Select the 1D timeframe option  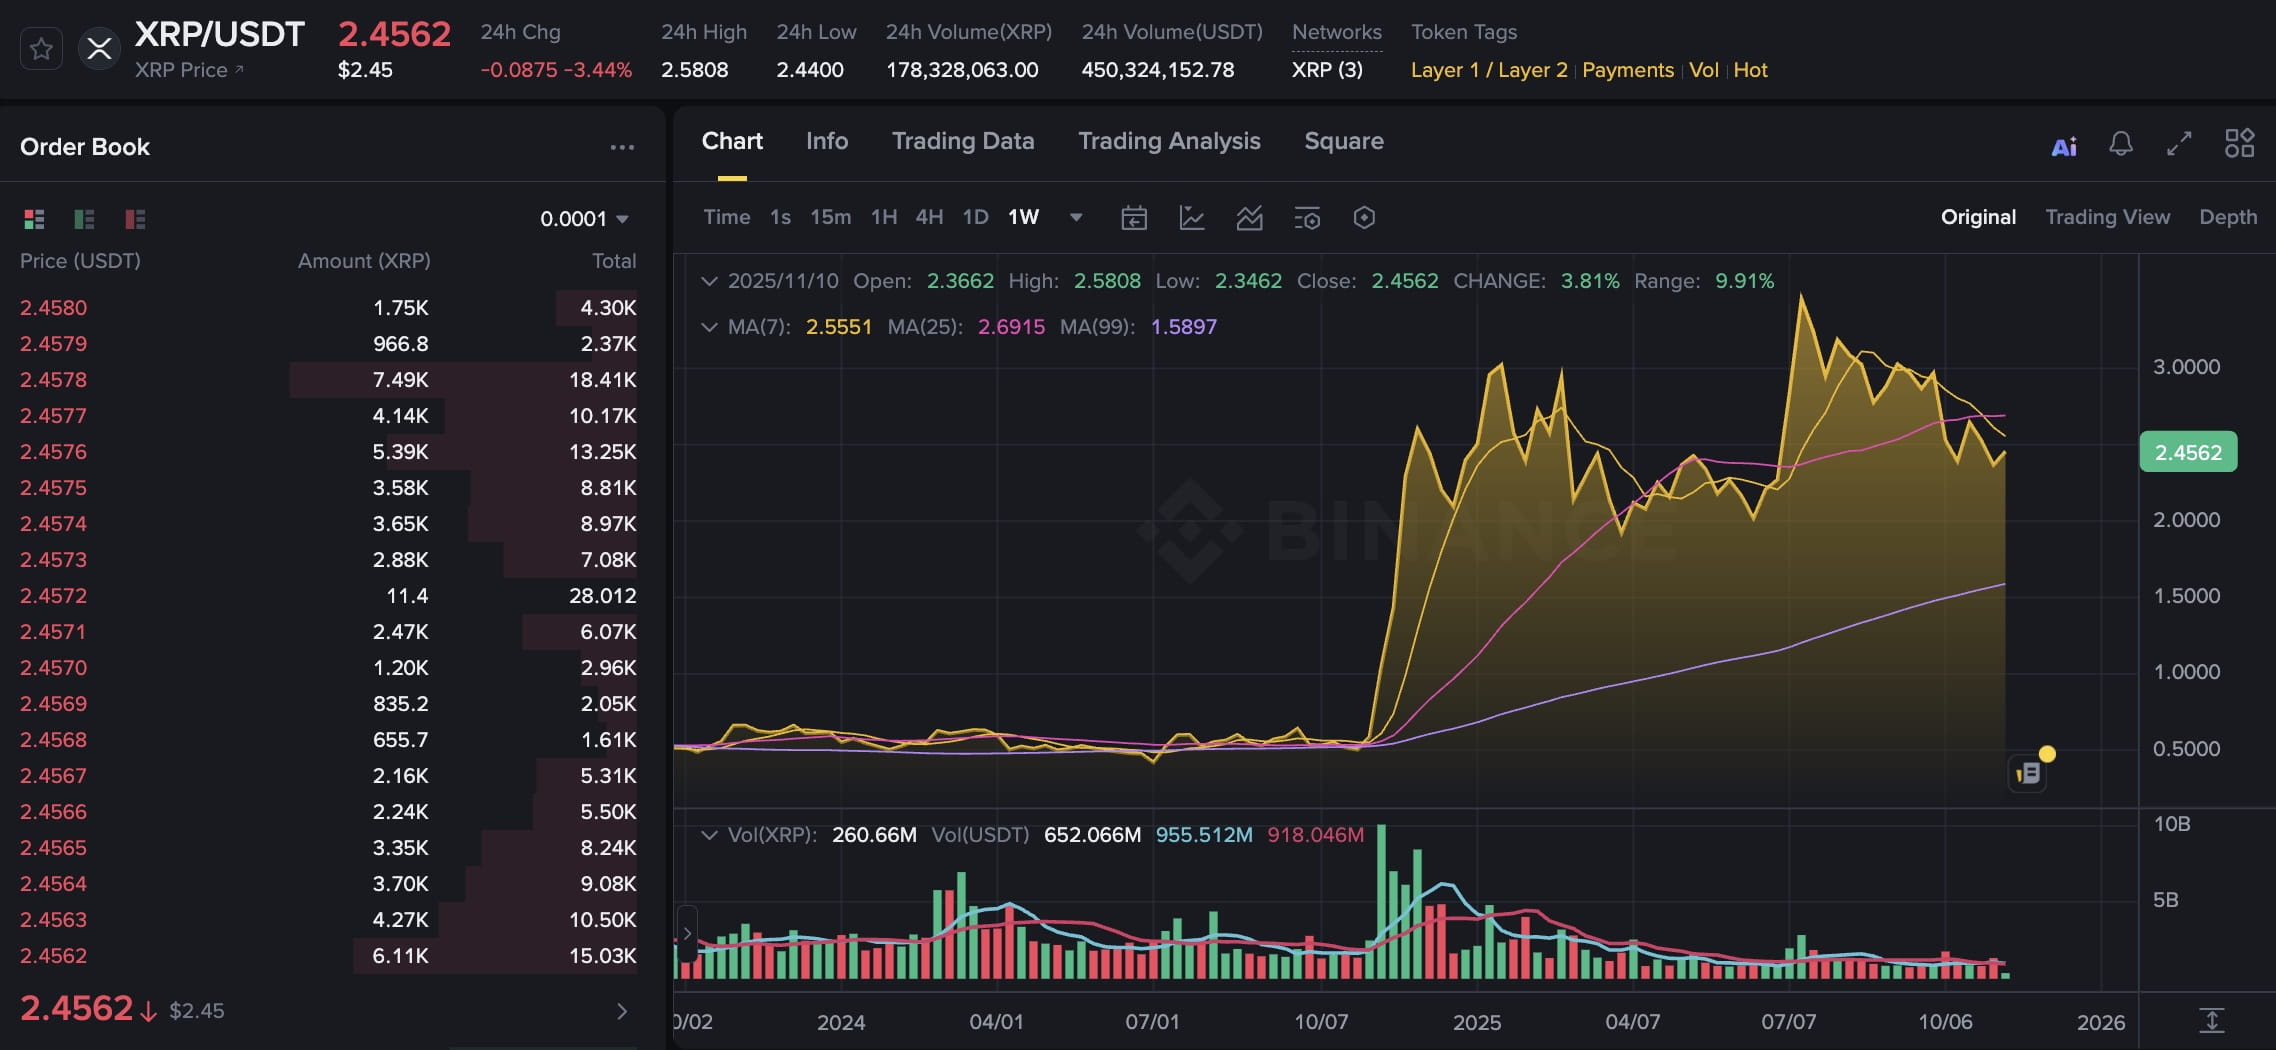click(x=975, y=217)
